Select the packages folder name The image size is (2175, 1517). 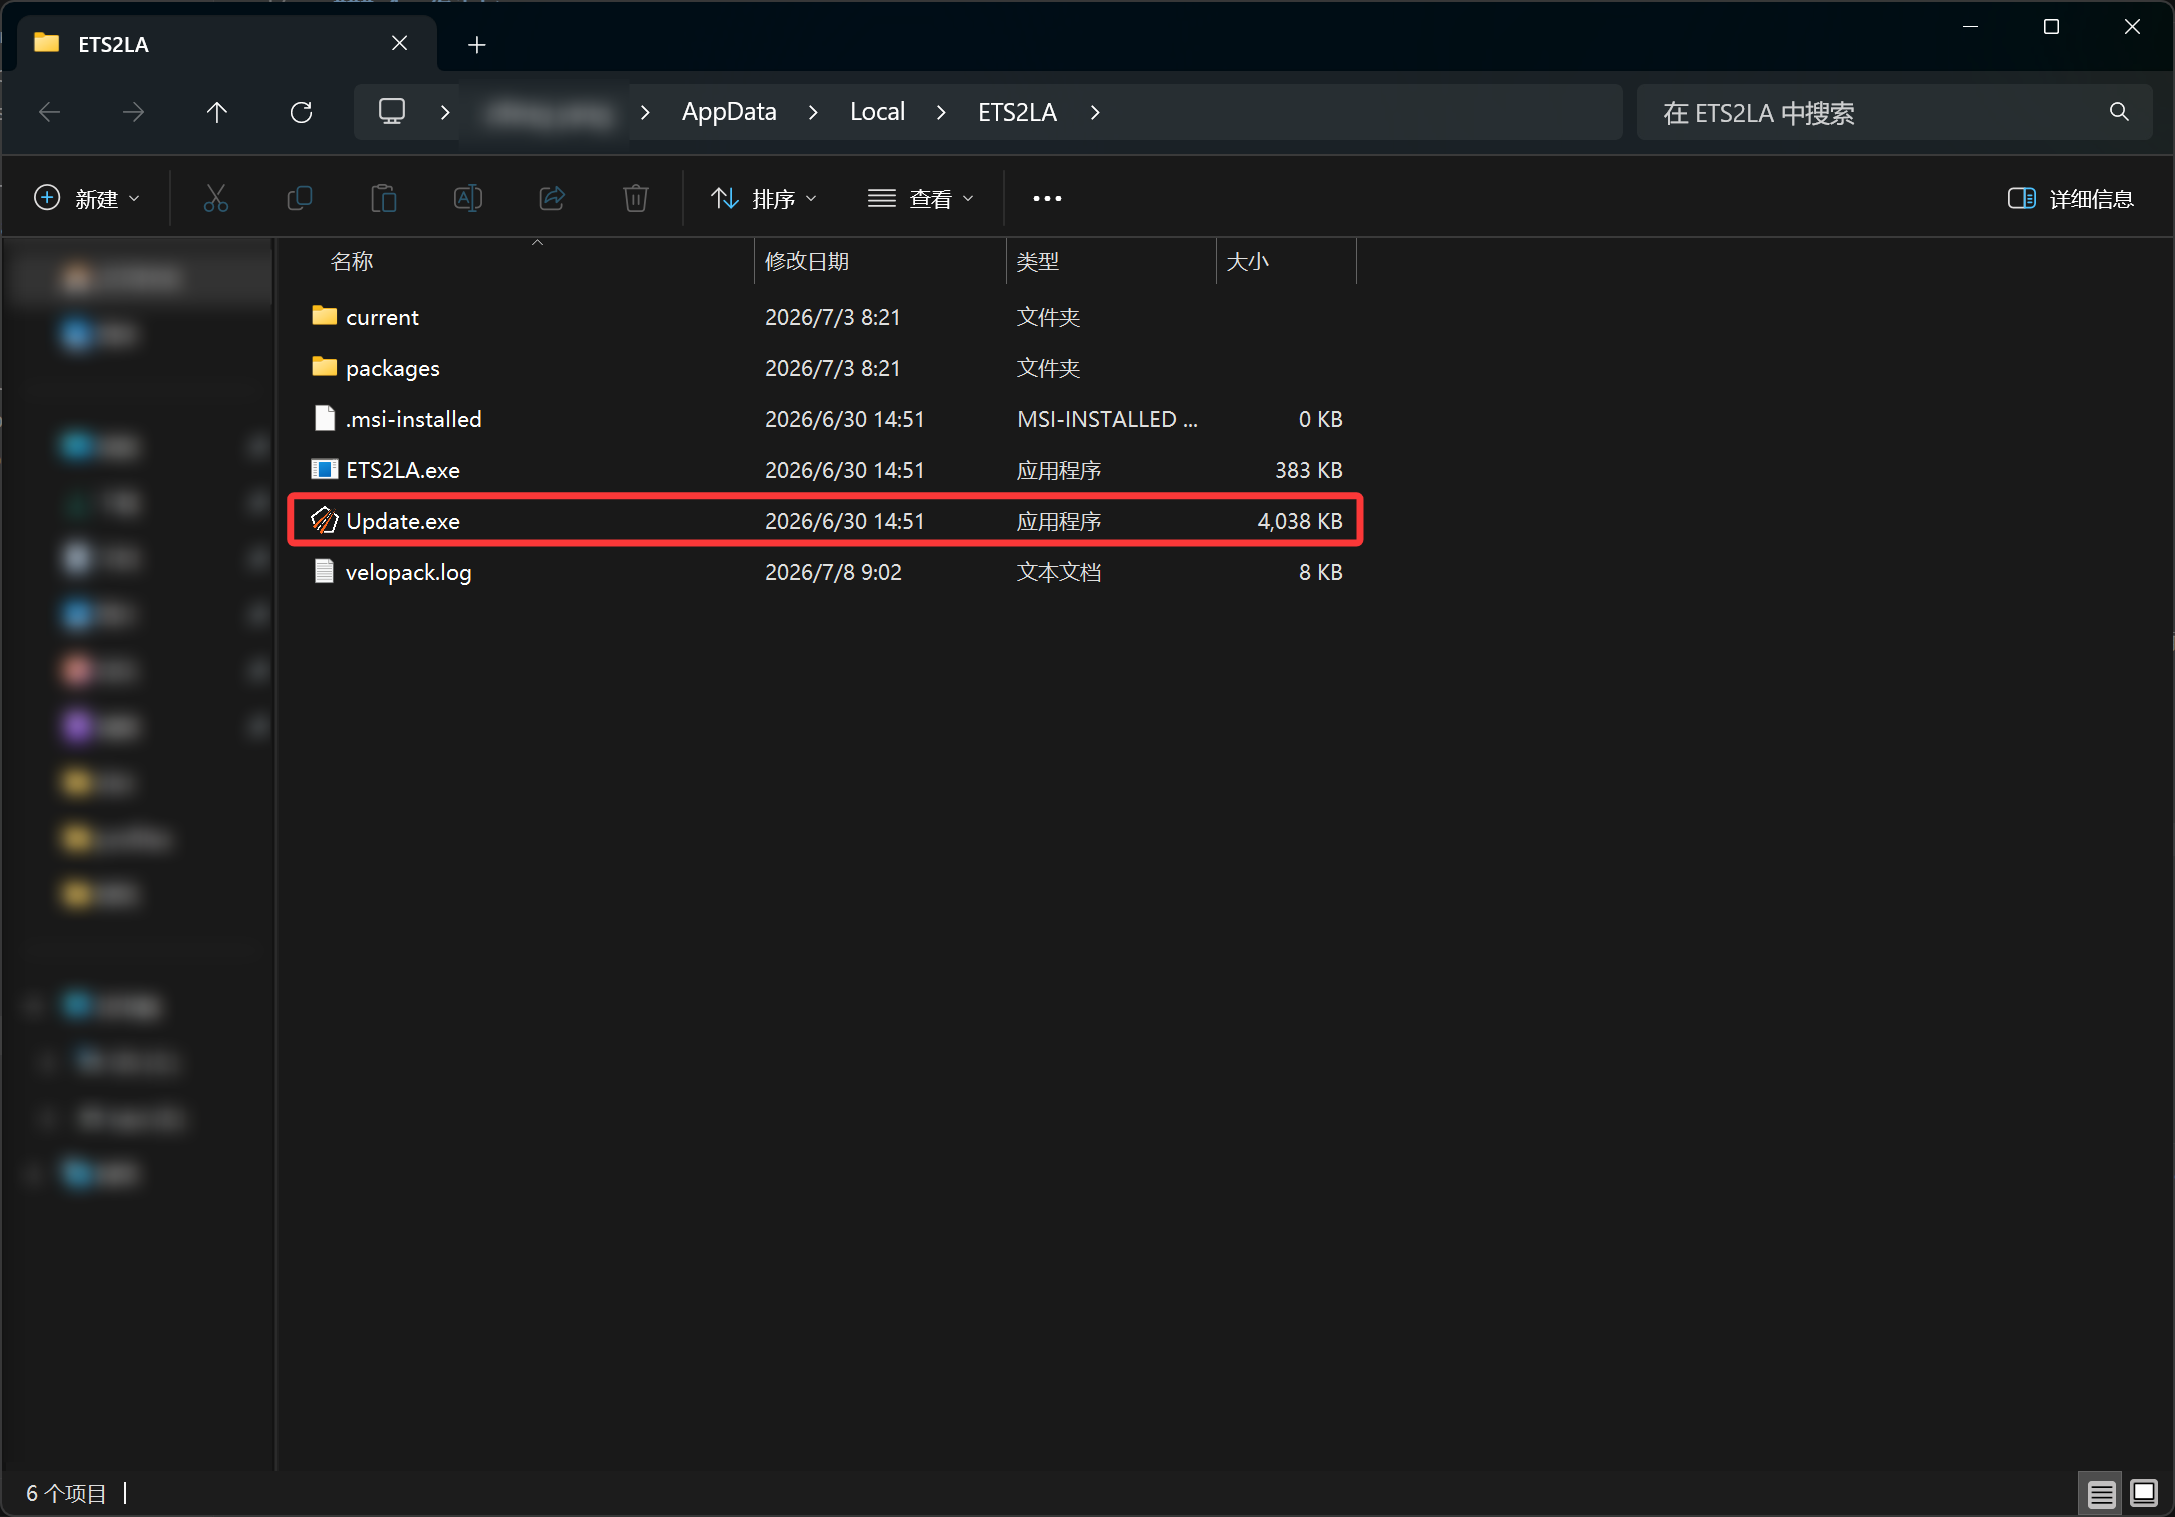pyautogui.click(x=392, y=368)
